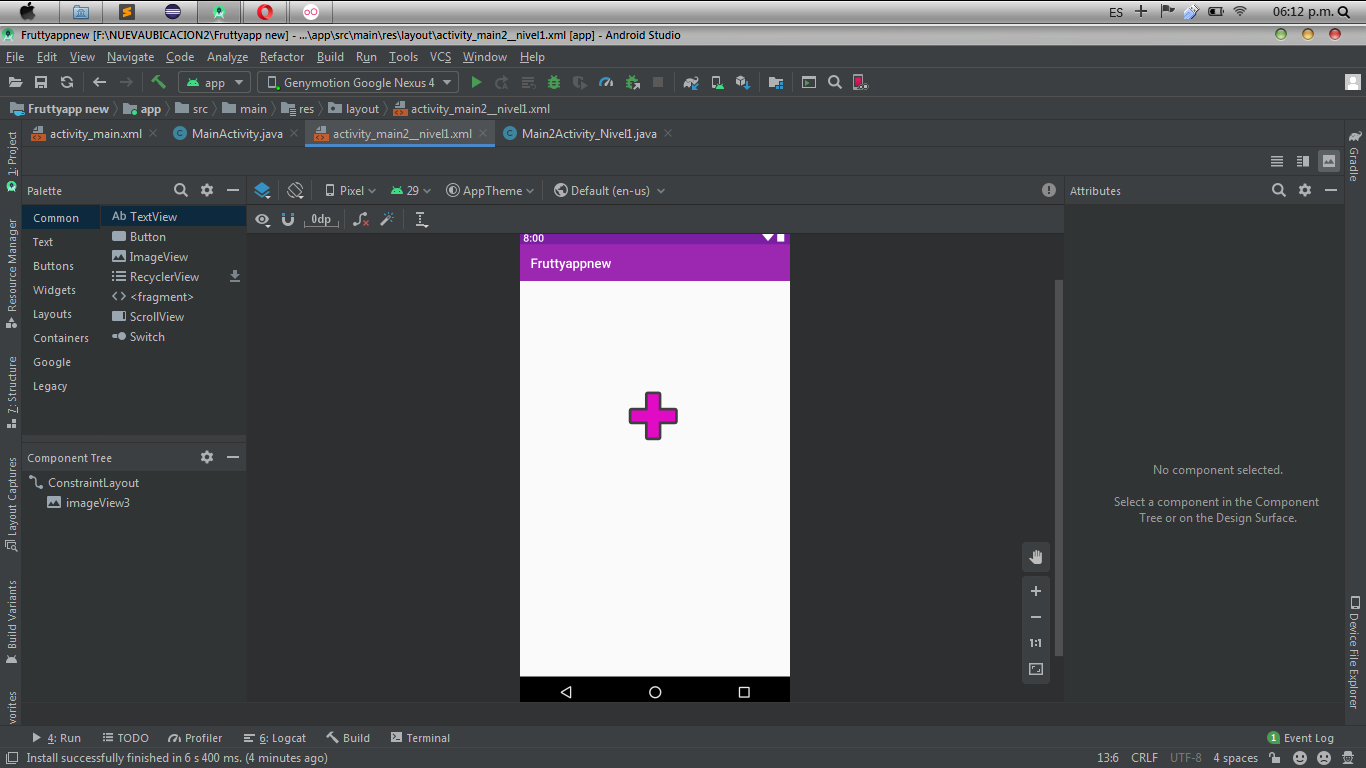The width and height of the screenshot is (1366, 768).
Task: Open Default (en-us) locale dropdown
Action: [609, 190]
